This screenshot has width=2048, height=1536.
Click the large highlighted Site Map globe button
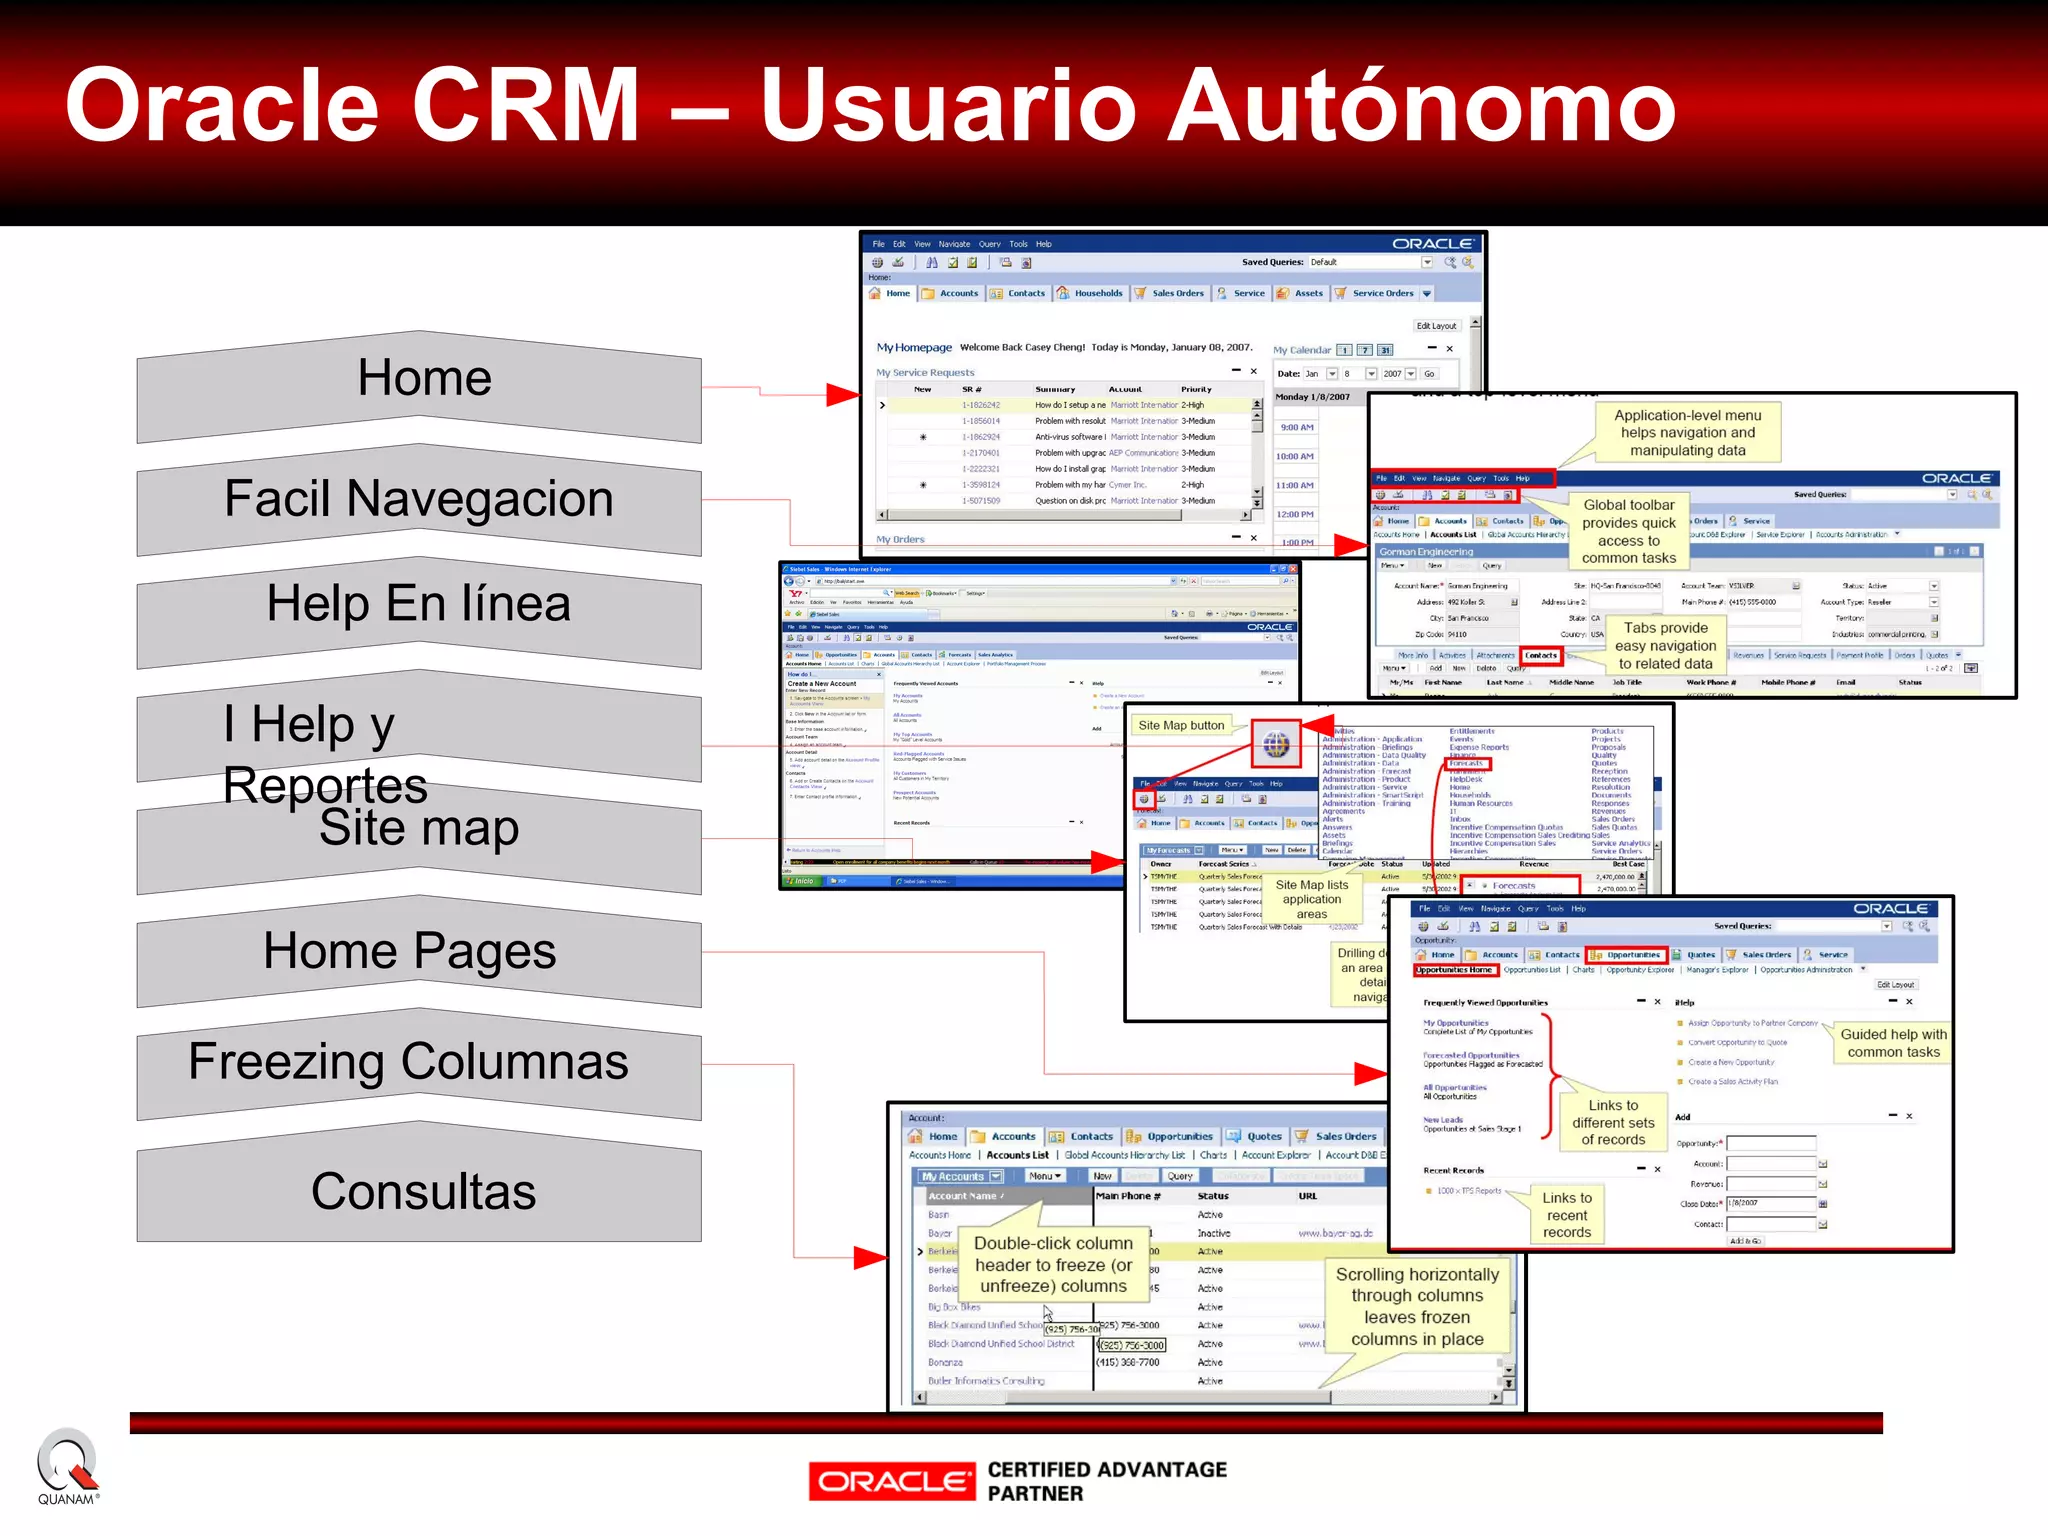(1276, 744)
